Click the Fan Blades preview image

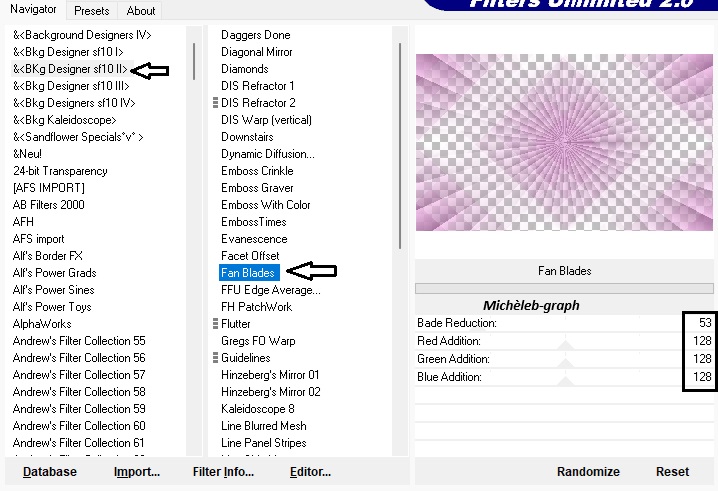tap(564, 142)
